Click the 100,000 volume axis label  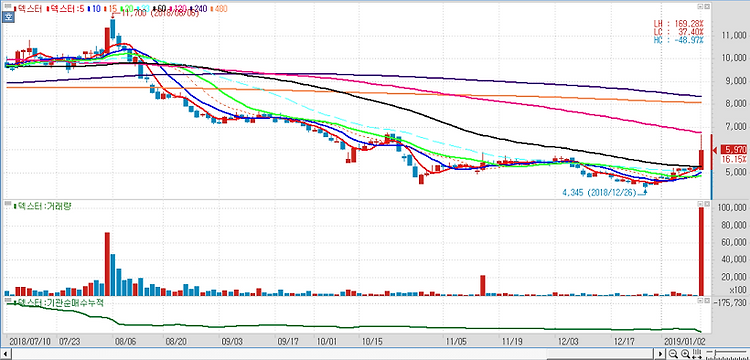point(732,208)
